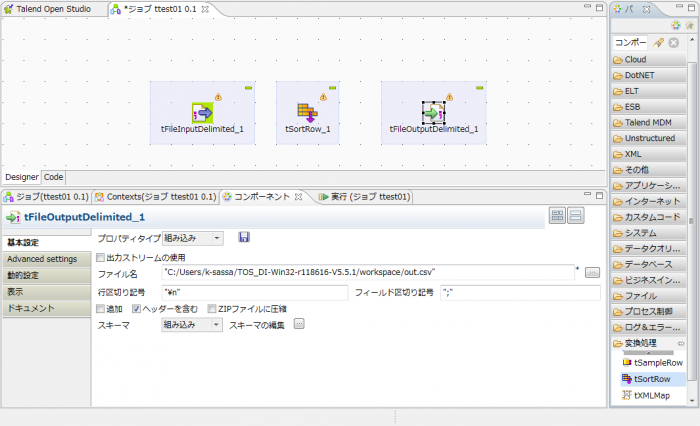This screenshot has height=426, width=700.
Task: Open the 動的設定 section
Action: point(46,276)
